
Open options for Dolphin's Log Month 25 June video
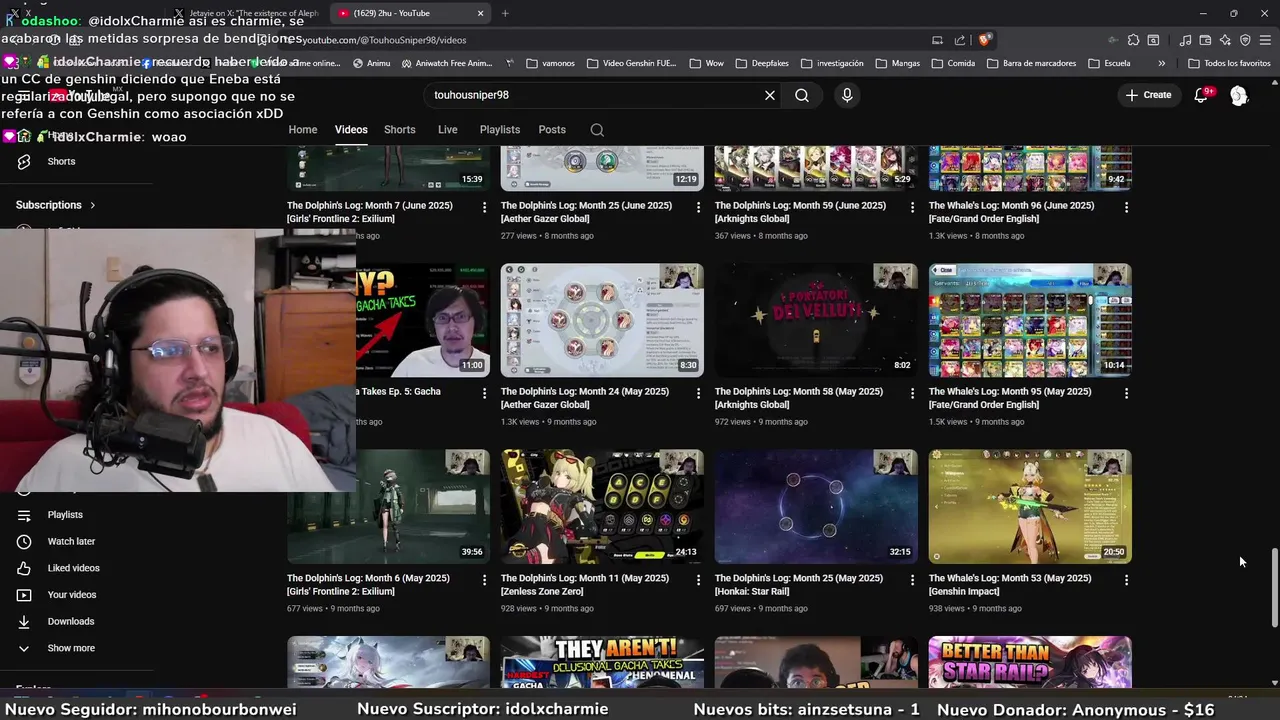click(x=699, y=207)
